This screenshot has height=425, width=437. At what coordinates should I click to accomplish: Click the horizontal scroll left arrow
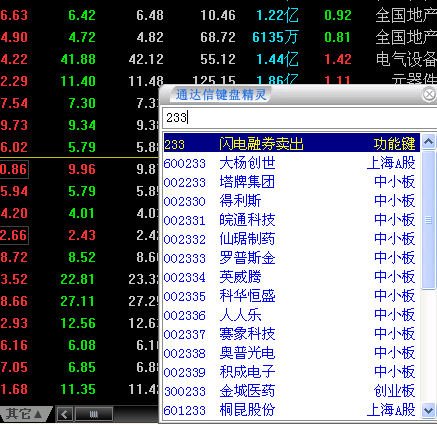click(65, 414)
